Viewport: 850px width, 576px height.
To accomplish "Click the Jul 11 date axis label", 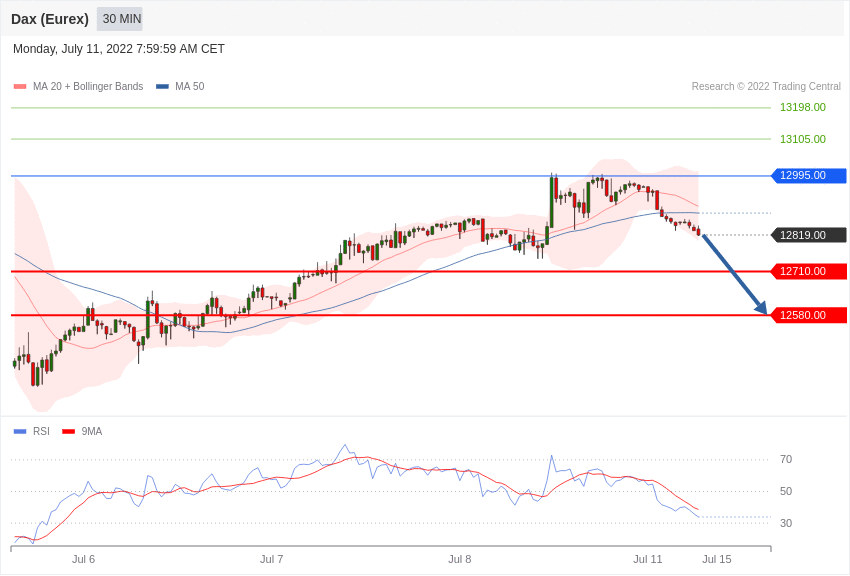I will tap(648, 559).
